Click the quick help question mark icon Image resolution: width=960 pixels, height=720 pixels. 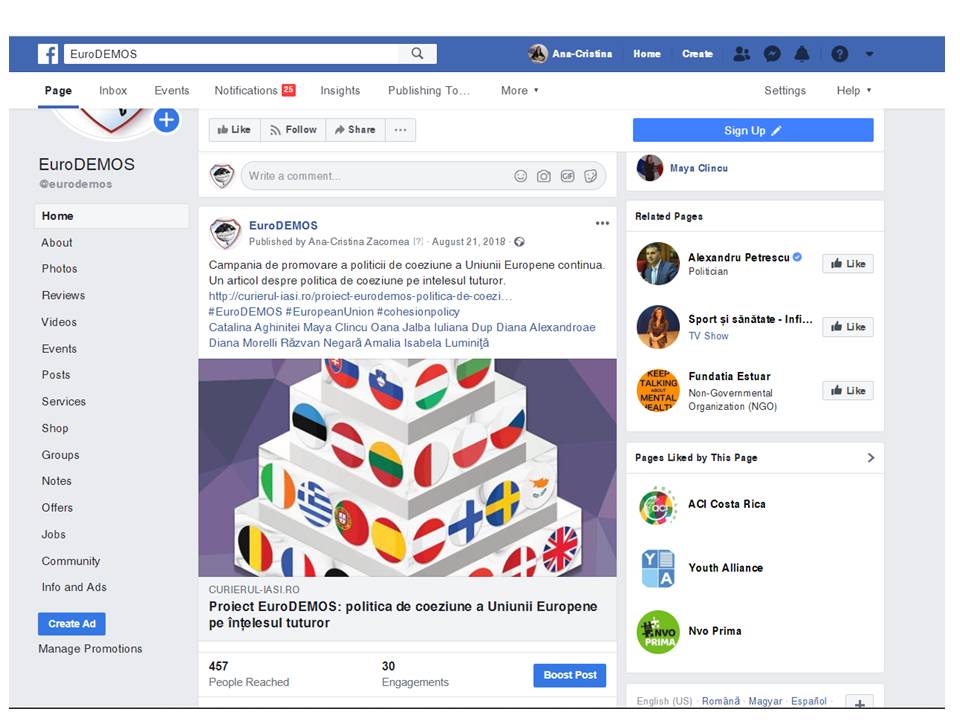pyautogui.click(x=839, y=54)
